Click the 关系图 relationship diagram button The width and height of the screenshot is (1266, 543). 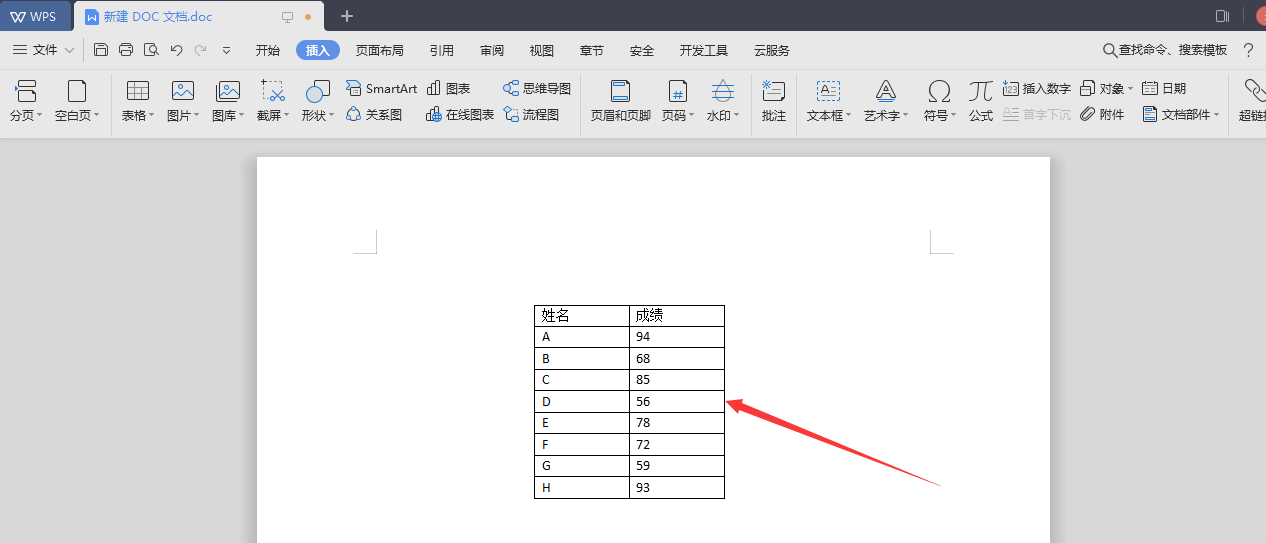(x=373, y=115)
